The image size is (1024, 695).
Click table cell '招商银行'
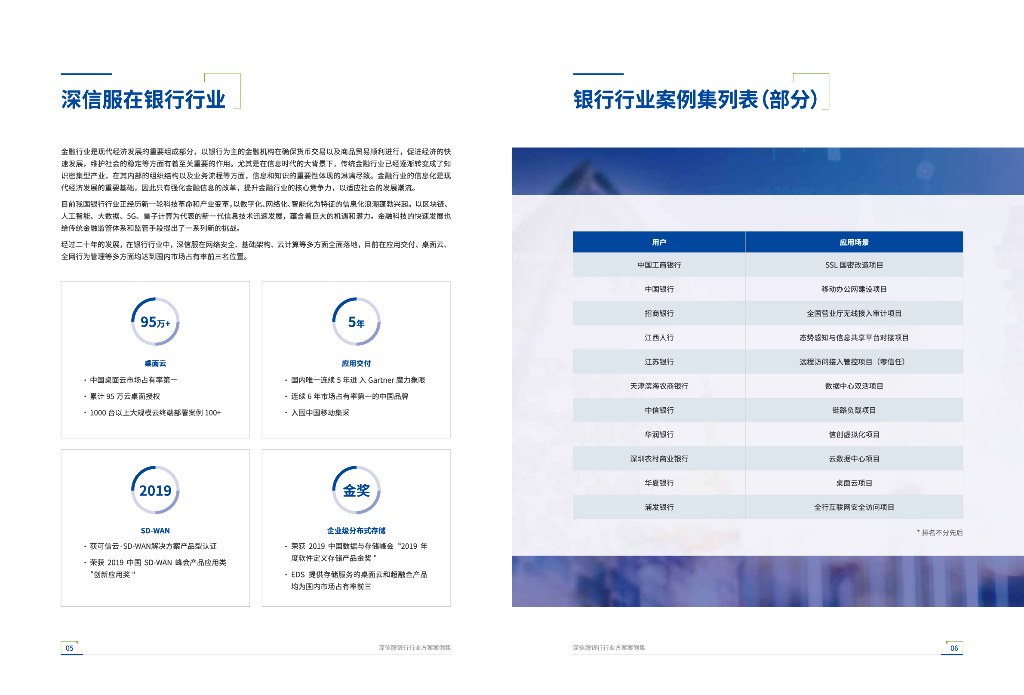point(659,313)
